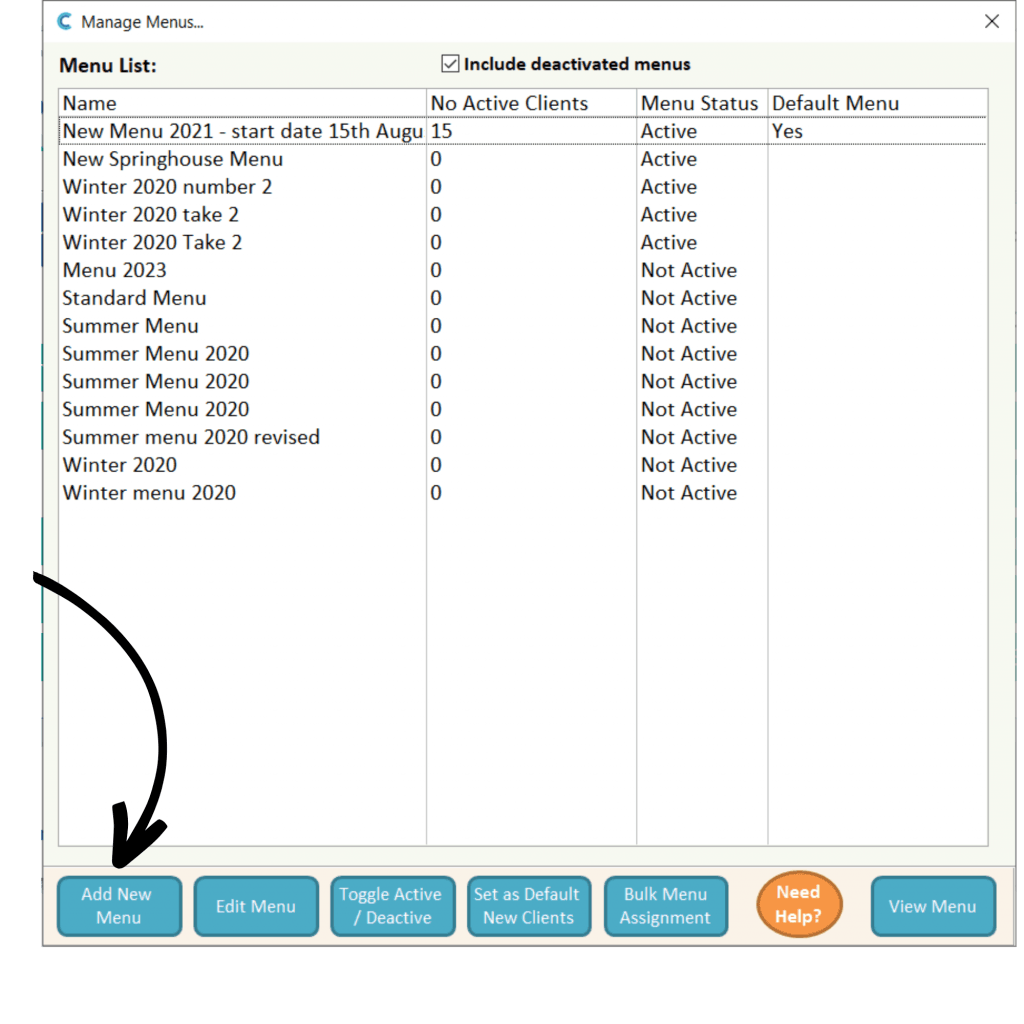The width and height of the screenshot is (1024, 1024).
Task: Sort by No Active Clients column header
Action: 532,103
